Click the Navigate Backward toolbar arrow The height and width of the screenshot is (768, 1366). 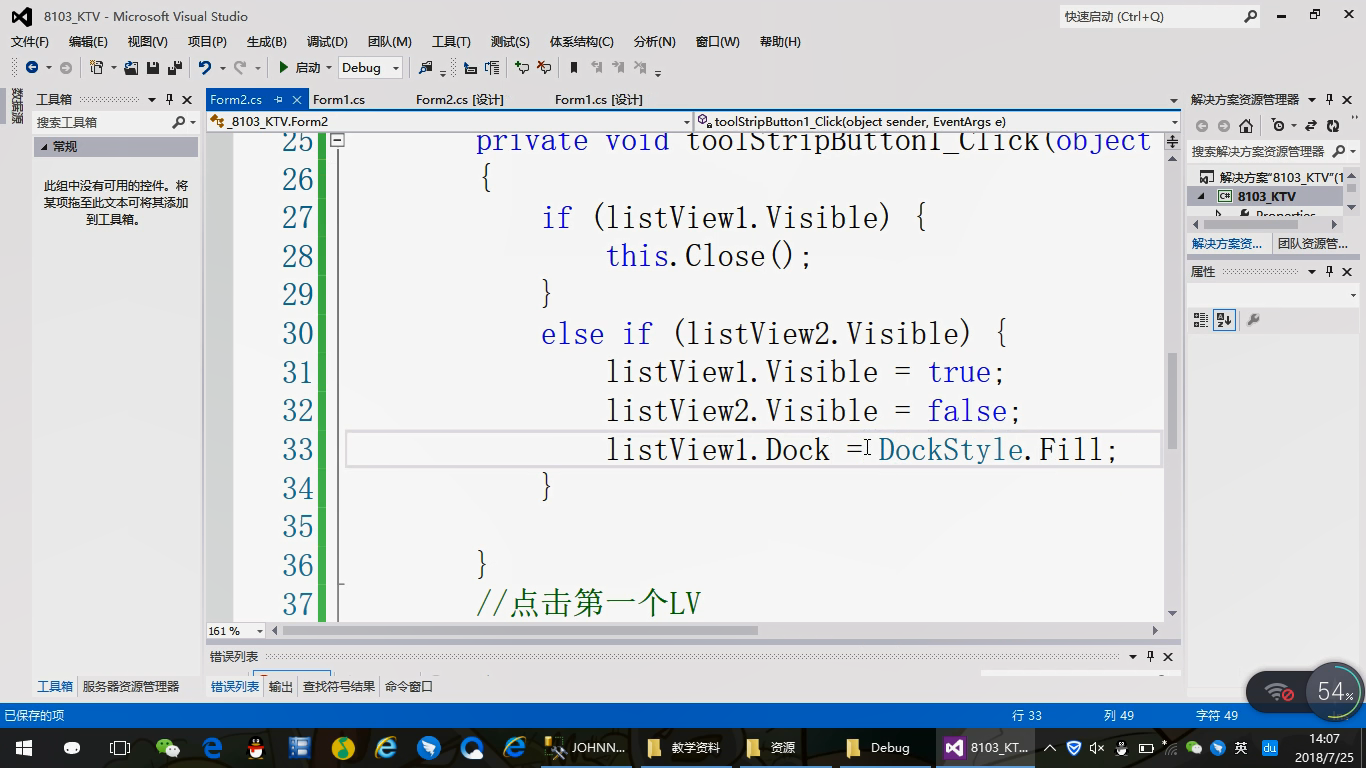pyautogui.click(x=32, y=68)
